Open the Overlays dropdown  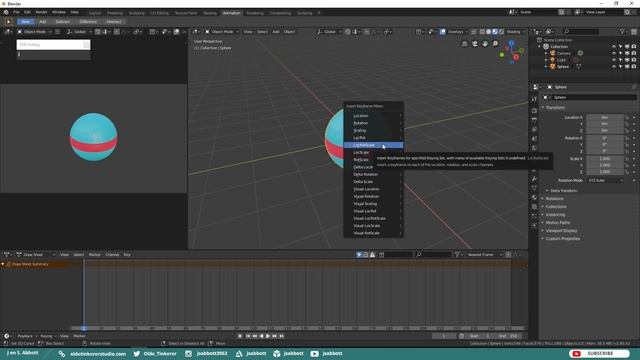pyautogui.click(x=457, y=32)
